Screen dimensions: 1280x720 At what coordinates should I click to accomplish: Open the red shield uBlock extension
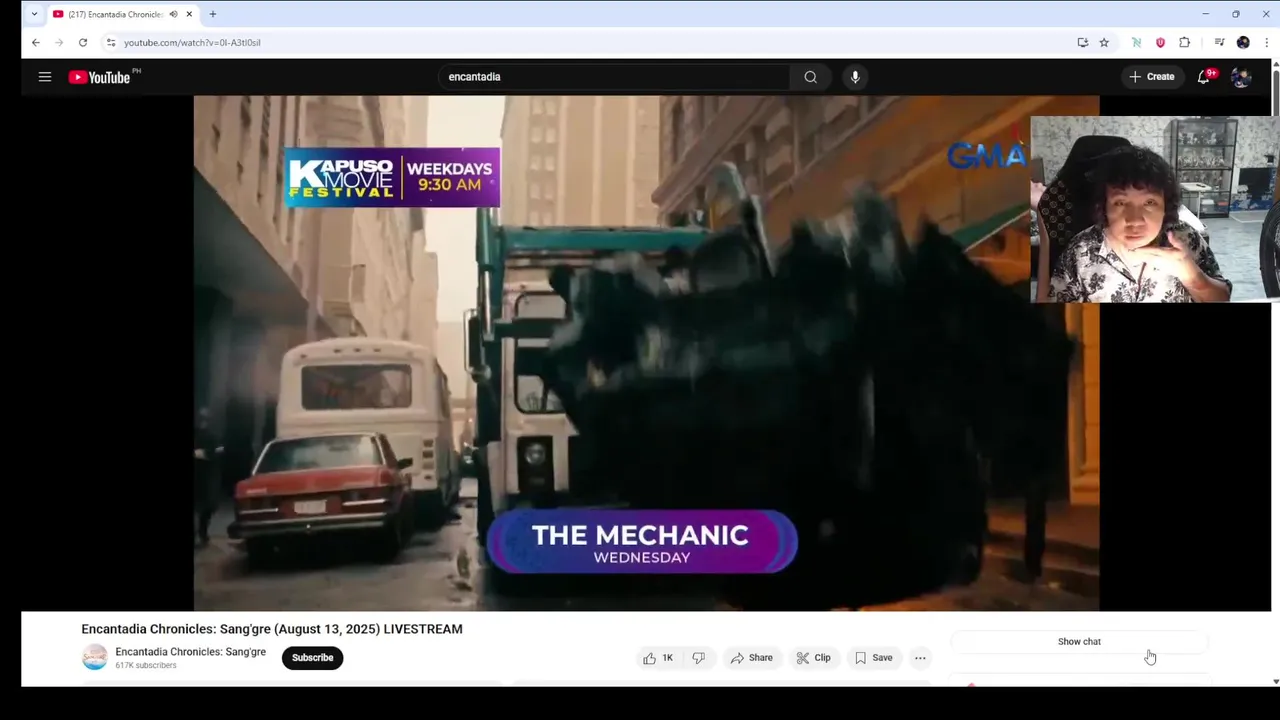point(1160,43)
